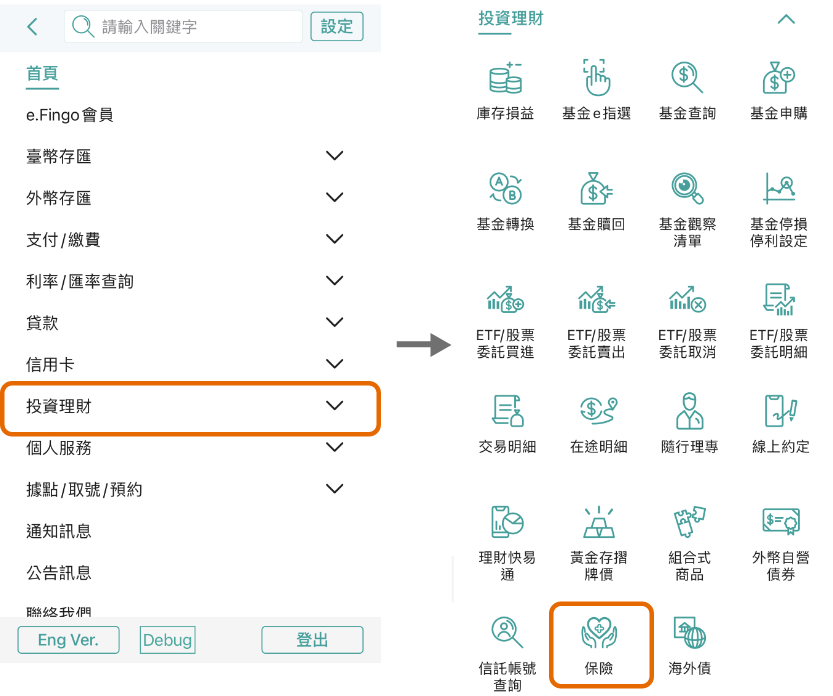The height and width of the screenshot is (696, 833).
Task: Open 理財快易通 icon
Action: [507, 521]
